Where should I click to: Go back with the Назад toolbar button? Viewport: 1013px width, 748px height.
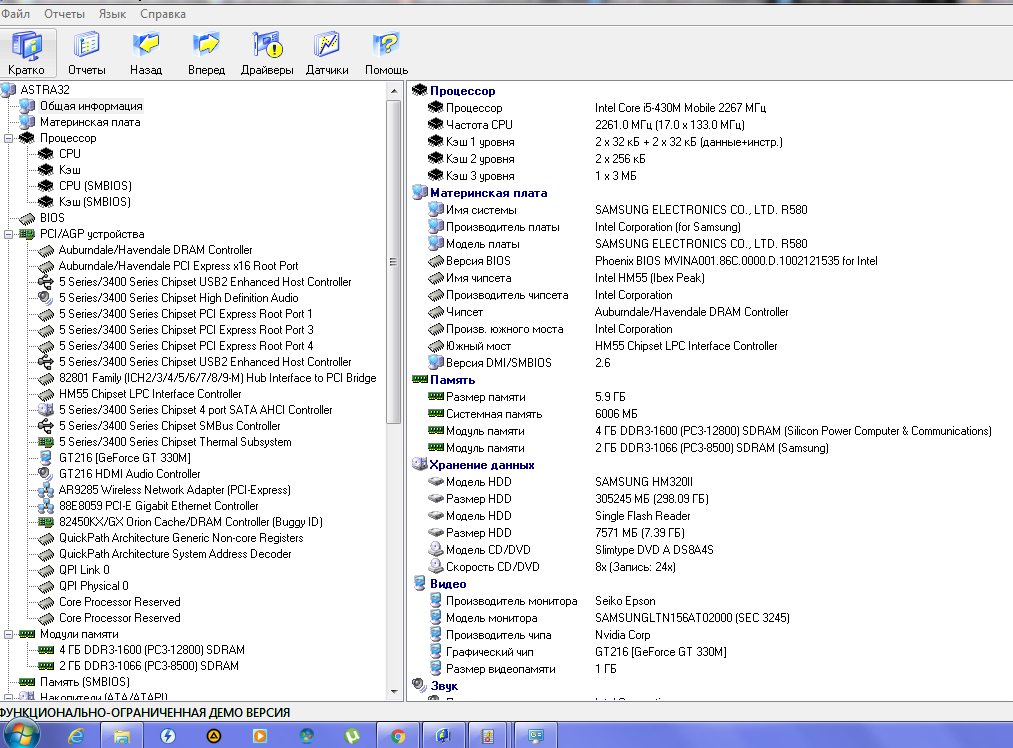coord(146,53)
